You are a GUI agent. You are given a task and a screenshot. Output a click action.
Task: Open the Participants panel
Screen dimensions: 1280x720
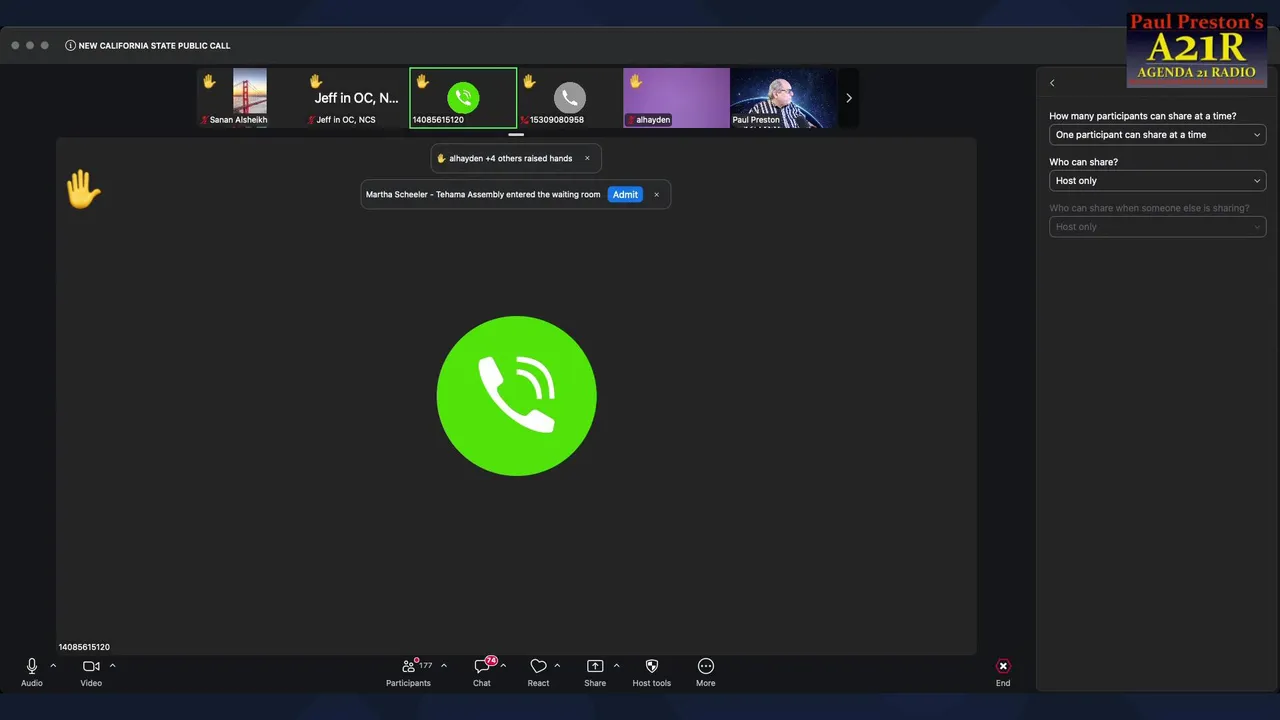tap(409, 672)
